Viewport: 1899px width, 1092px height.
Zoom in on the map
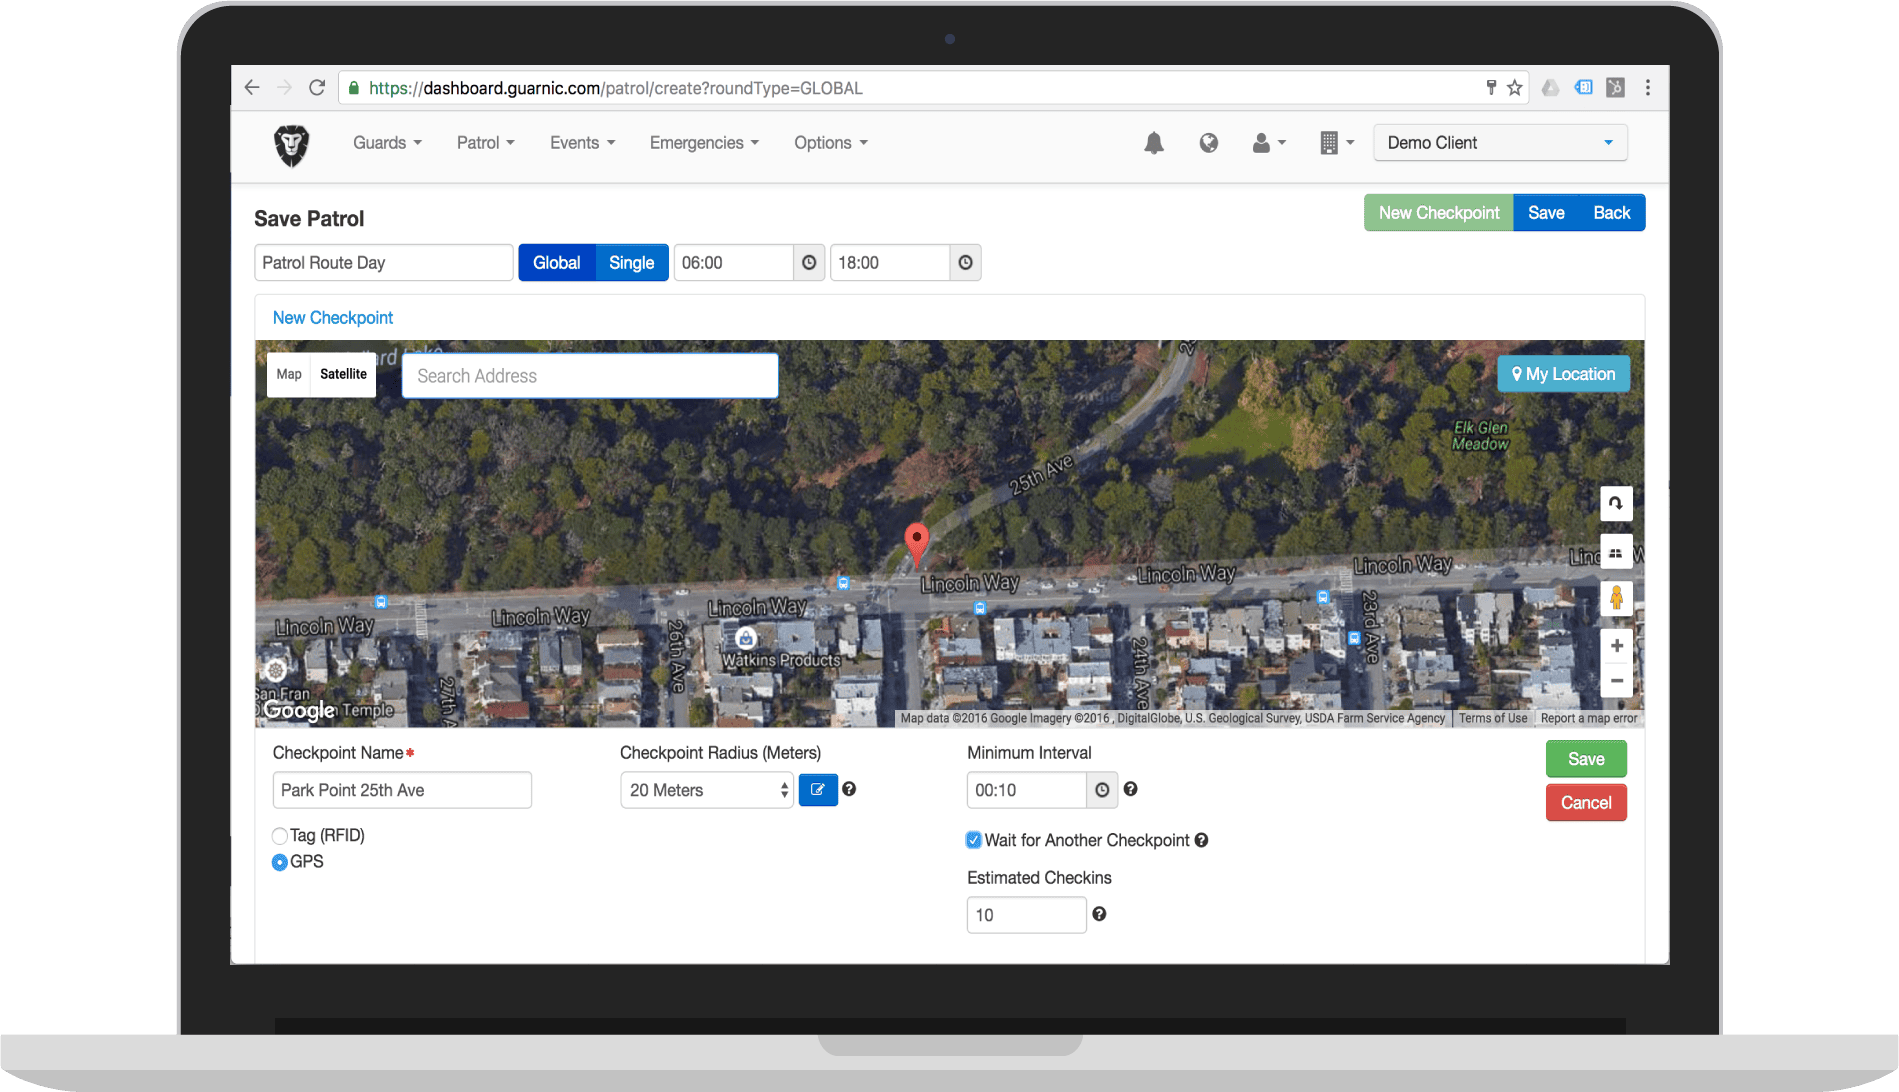1616,646
